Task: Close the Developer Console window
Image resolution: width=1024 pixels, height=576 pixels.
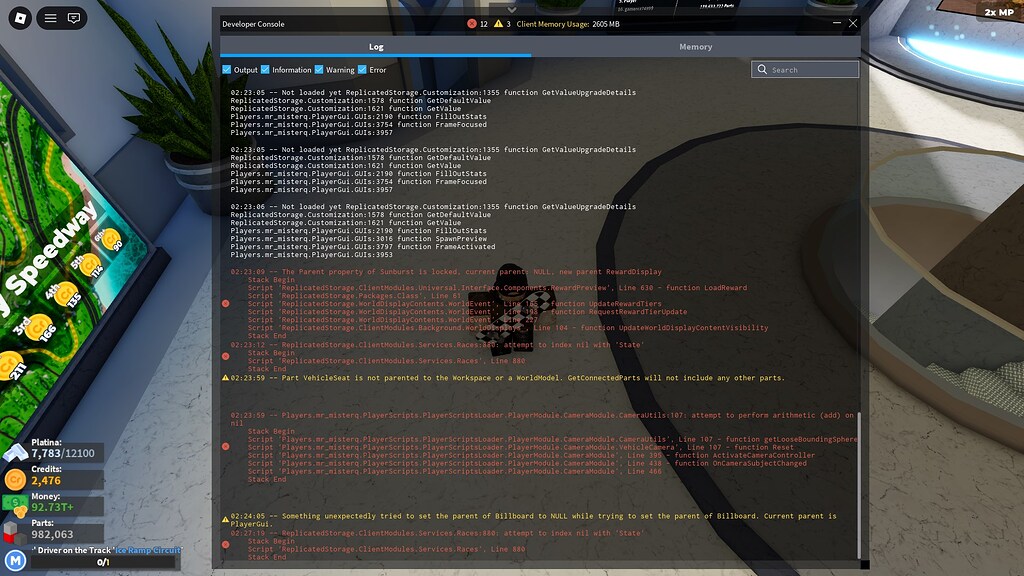Action: tap(853, 23)
